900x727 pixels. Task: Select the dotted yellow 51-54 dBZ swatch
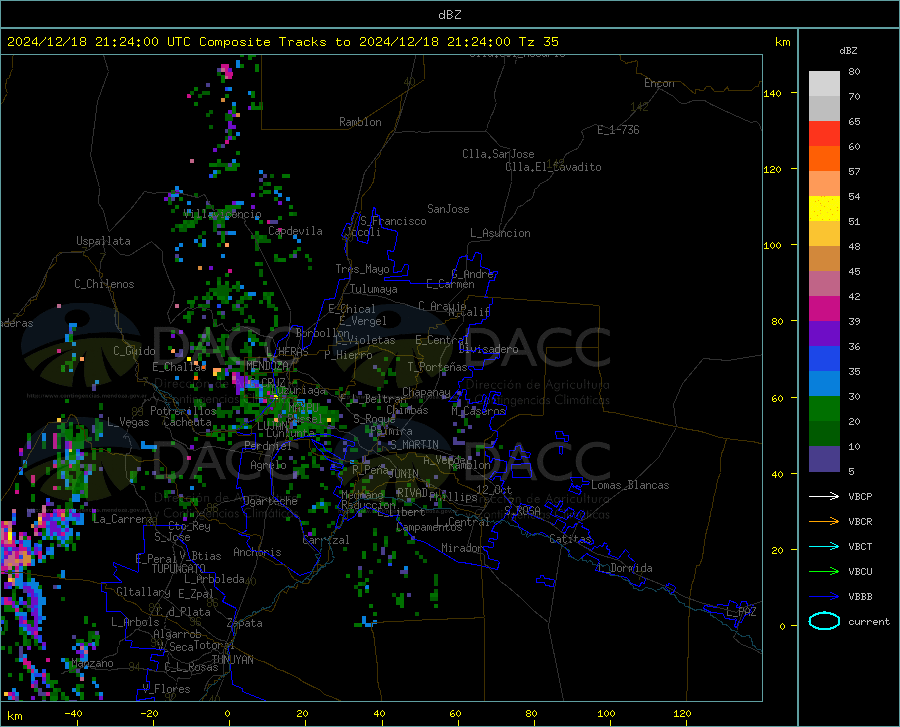824,208
